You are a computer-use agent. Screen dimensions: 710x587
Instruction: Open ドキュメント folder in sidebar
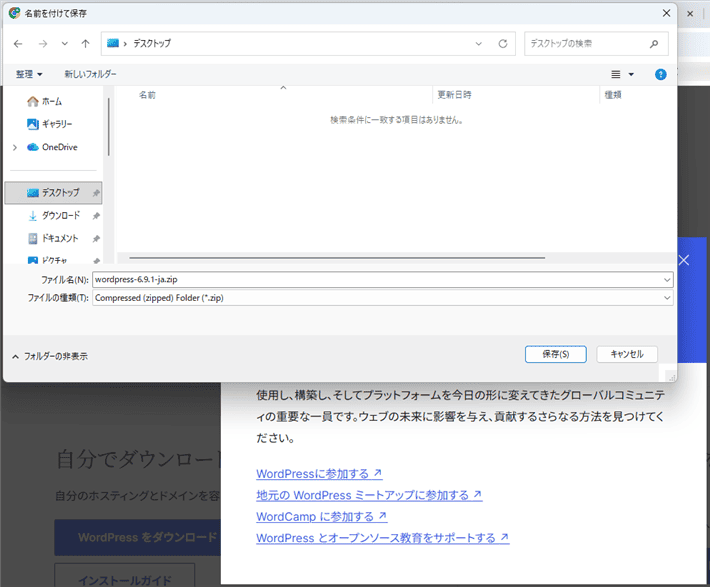[60, 238]
